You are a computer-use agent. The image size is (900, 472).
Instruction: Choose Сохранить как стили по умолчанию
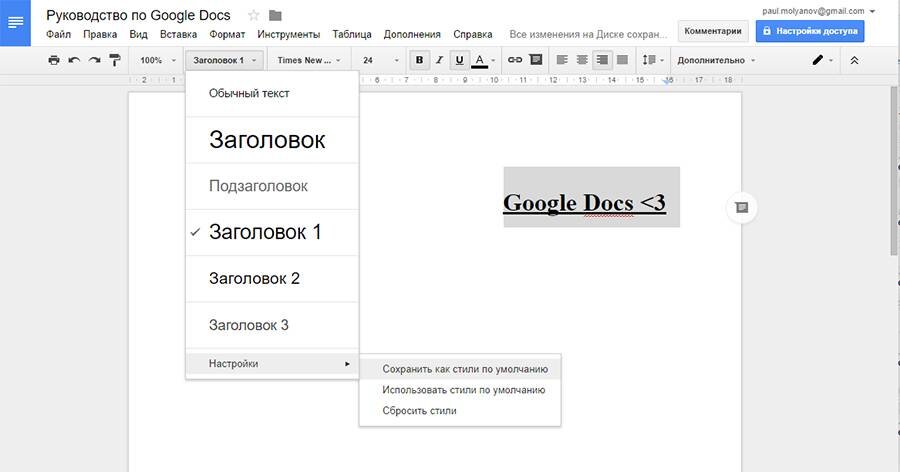(460, 369)
